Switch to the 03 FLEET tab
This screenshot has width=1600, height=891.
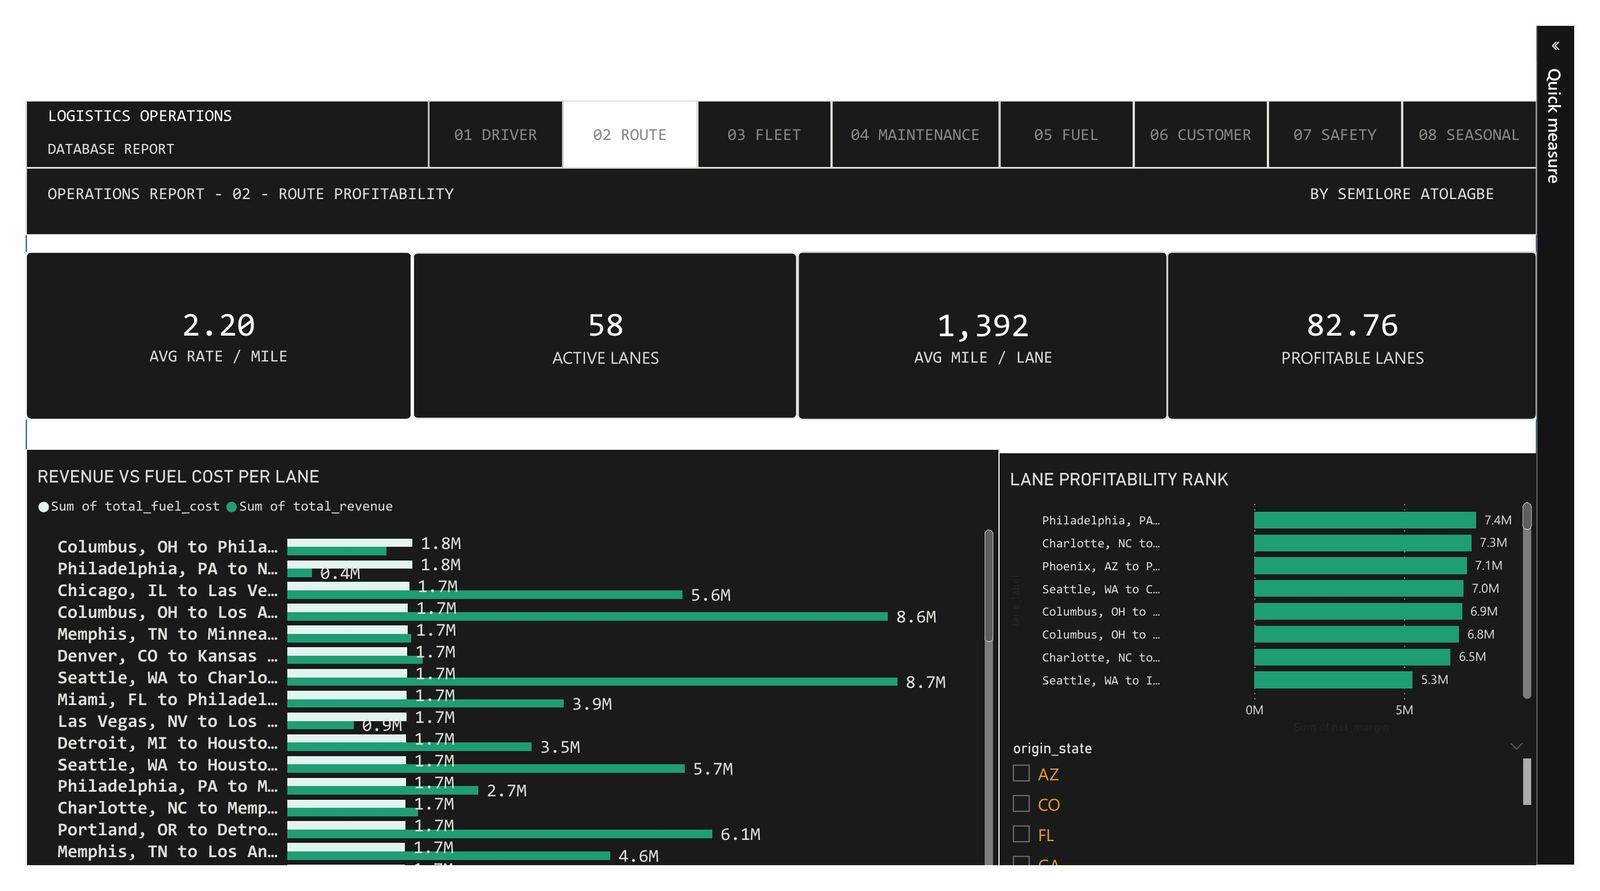click(764, 135)
